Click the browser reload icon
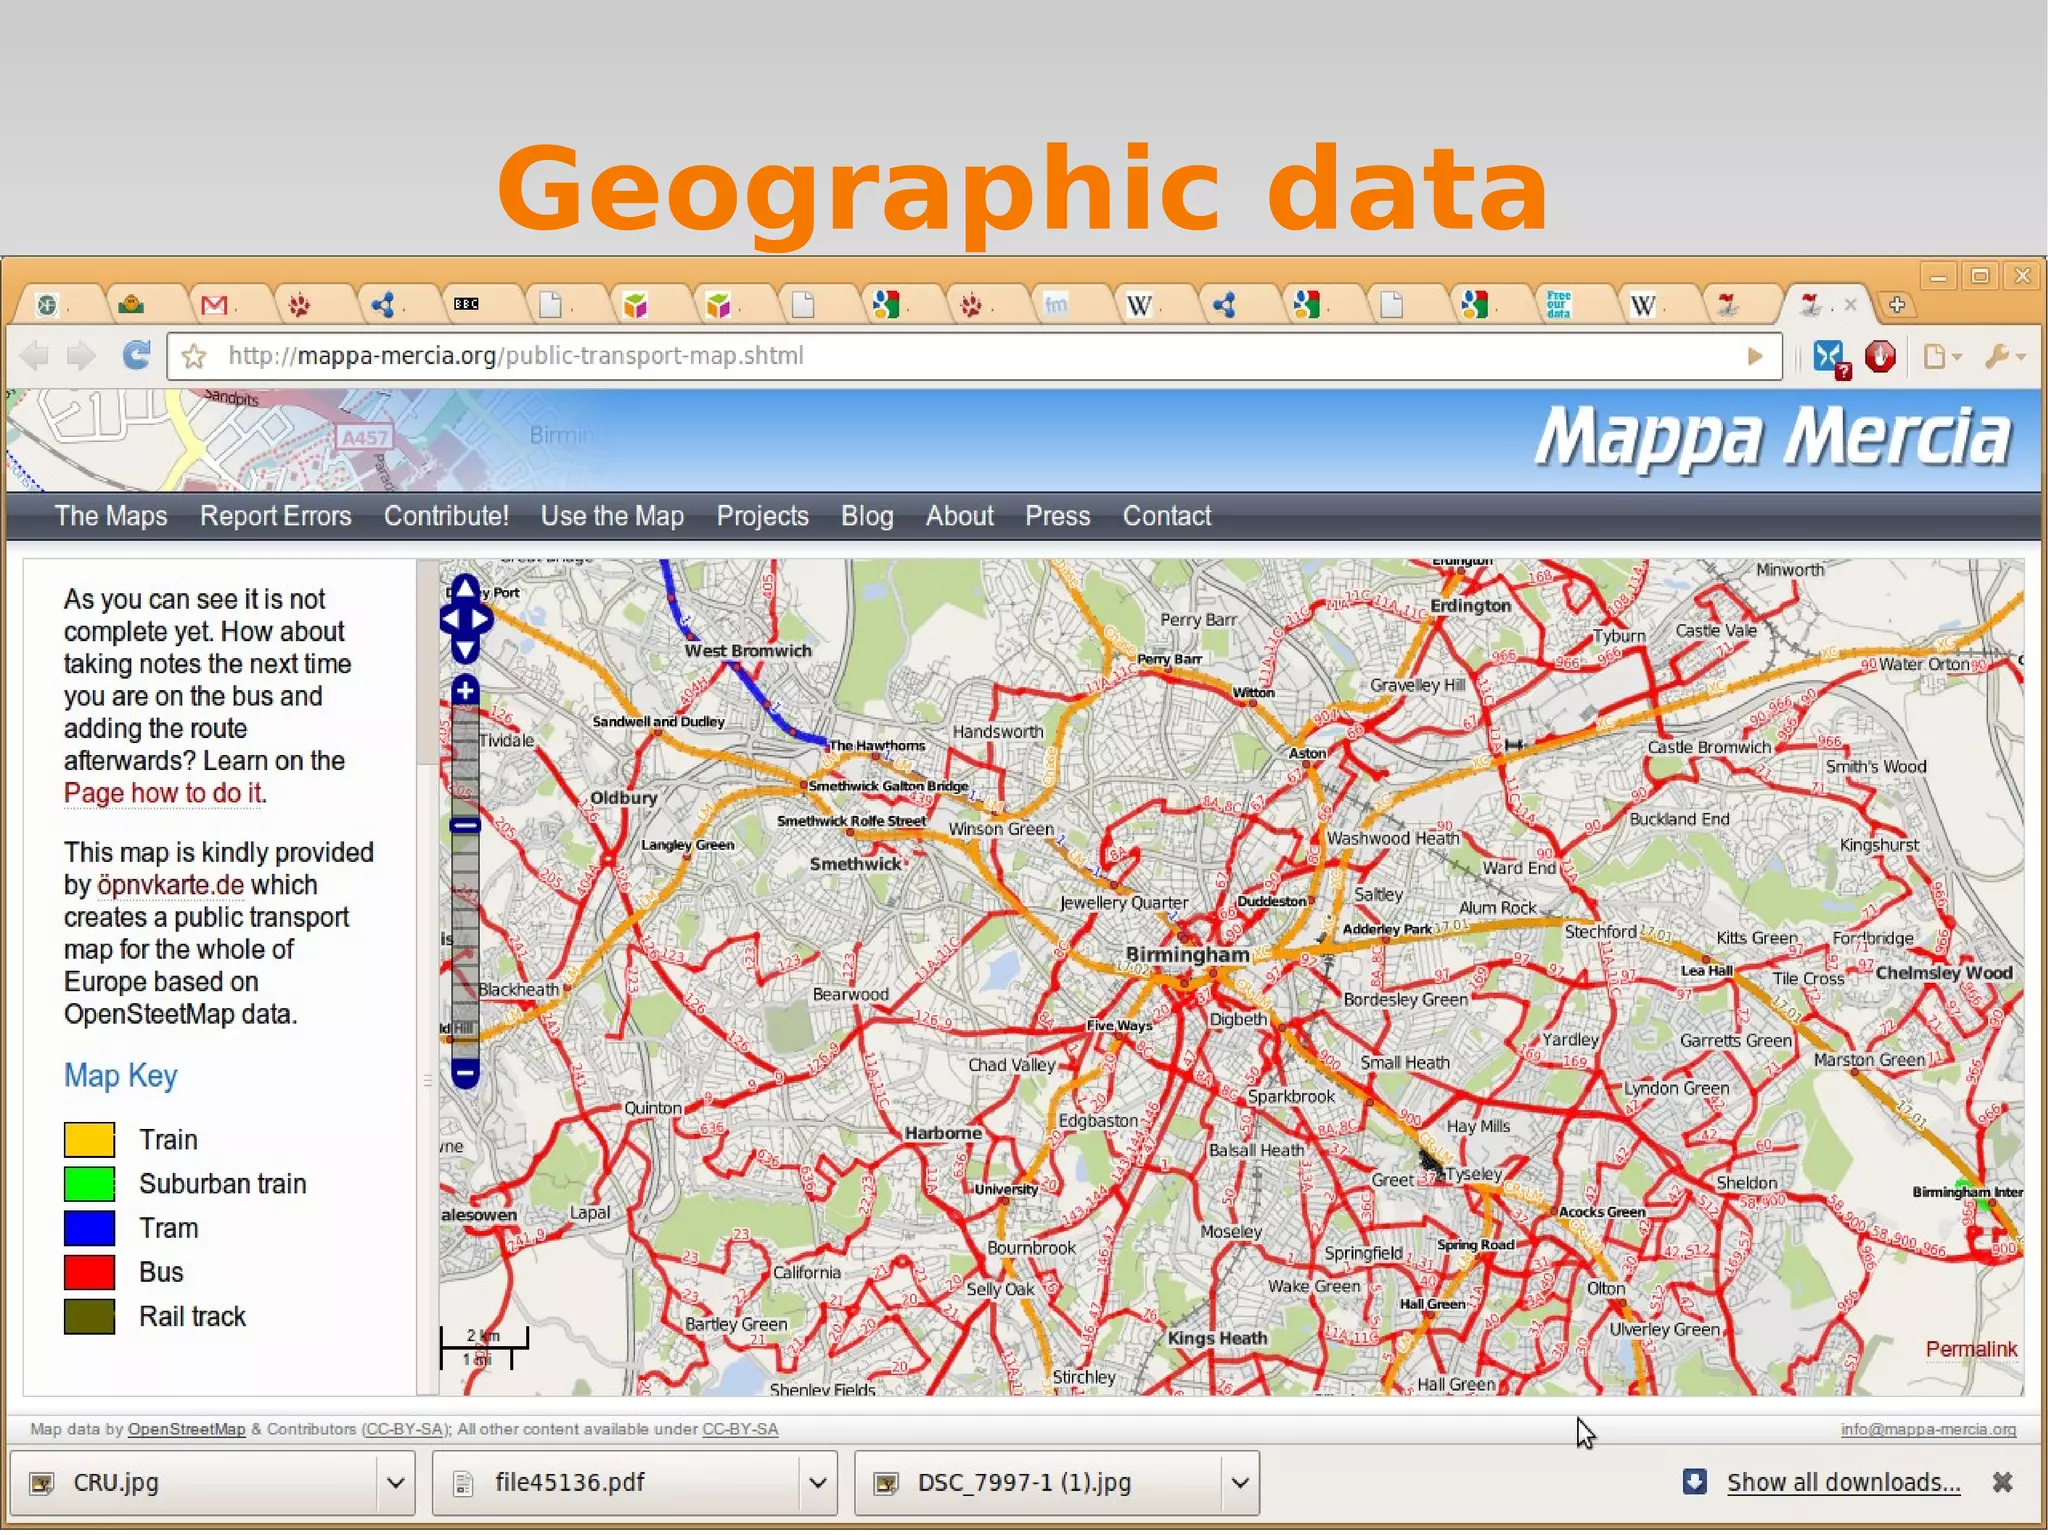 tap(136, 356)
